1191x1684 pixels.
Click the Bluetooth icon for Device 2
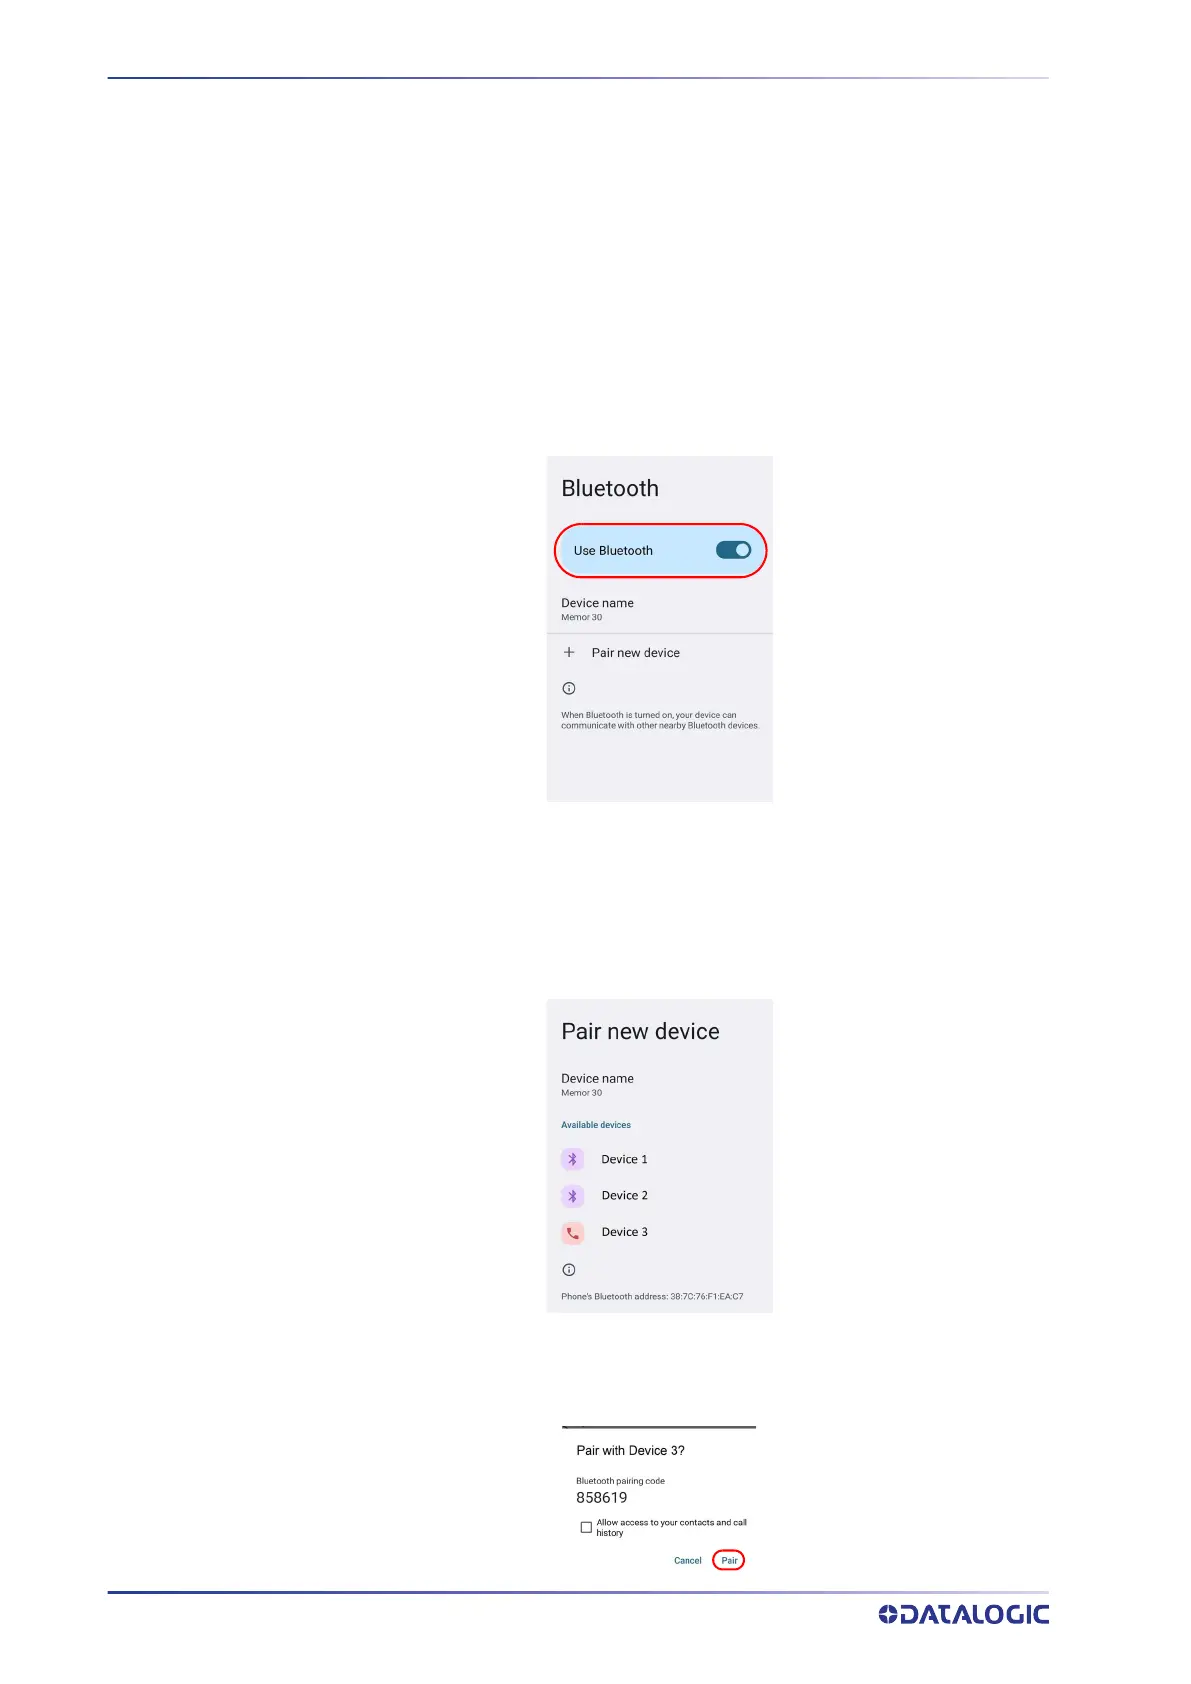pos(572,1196)
